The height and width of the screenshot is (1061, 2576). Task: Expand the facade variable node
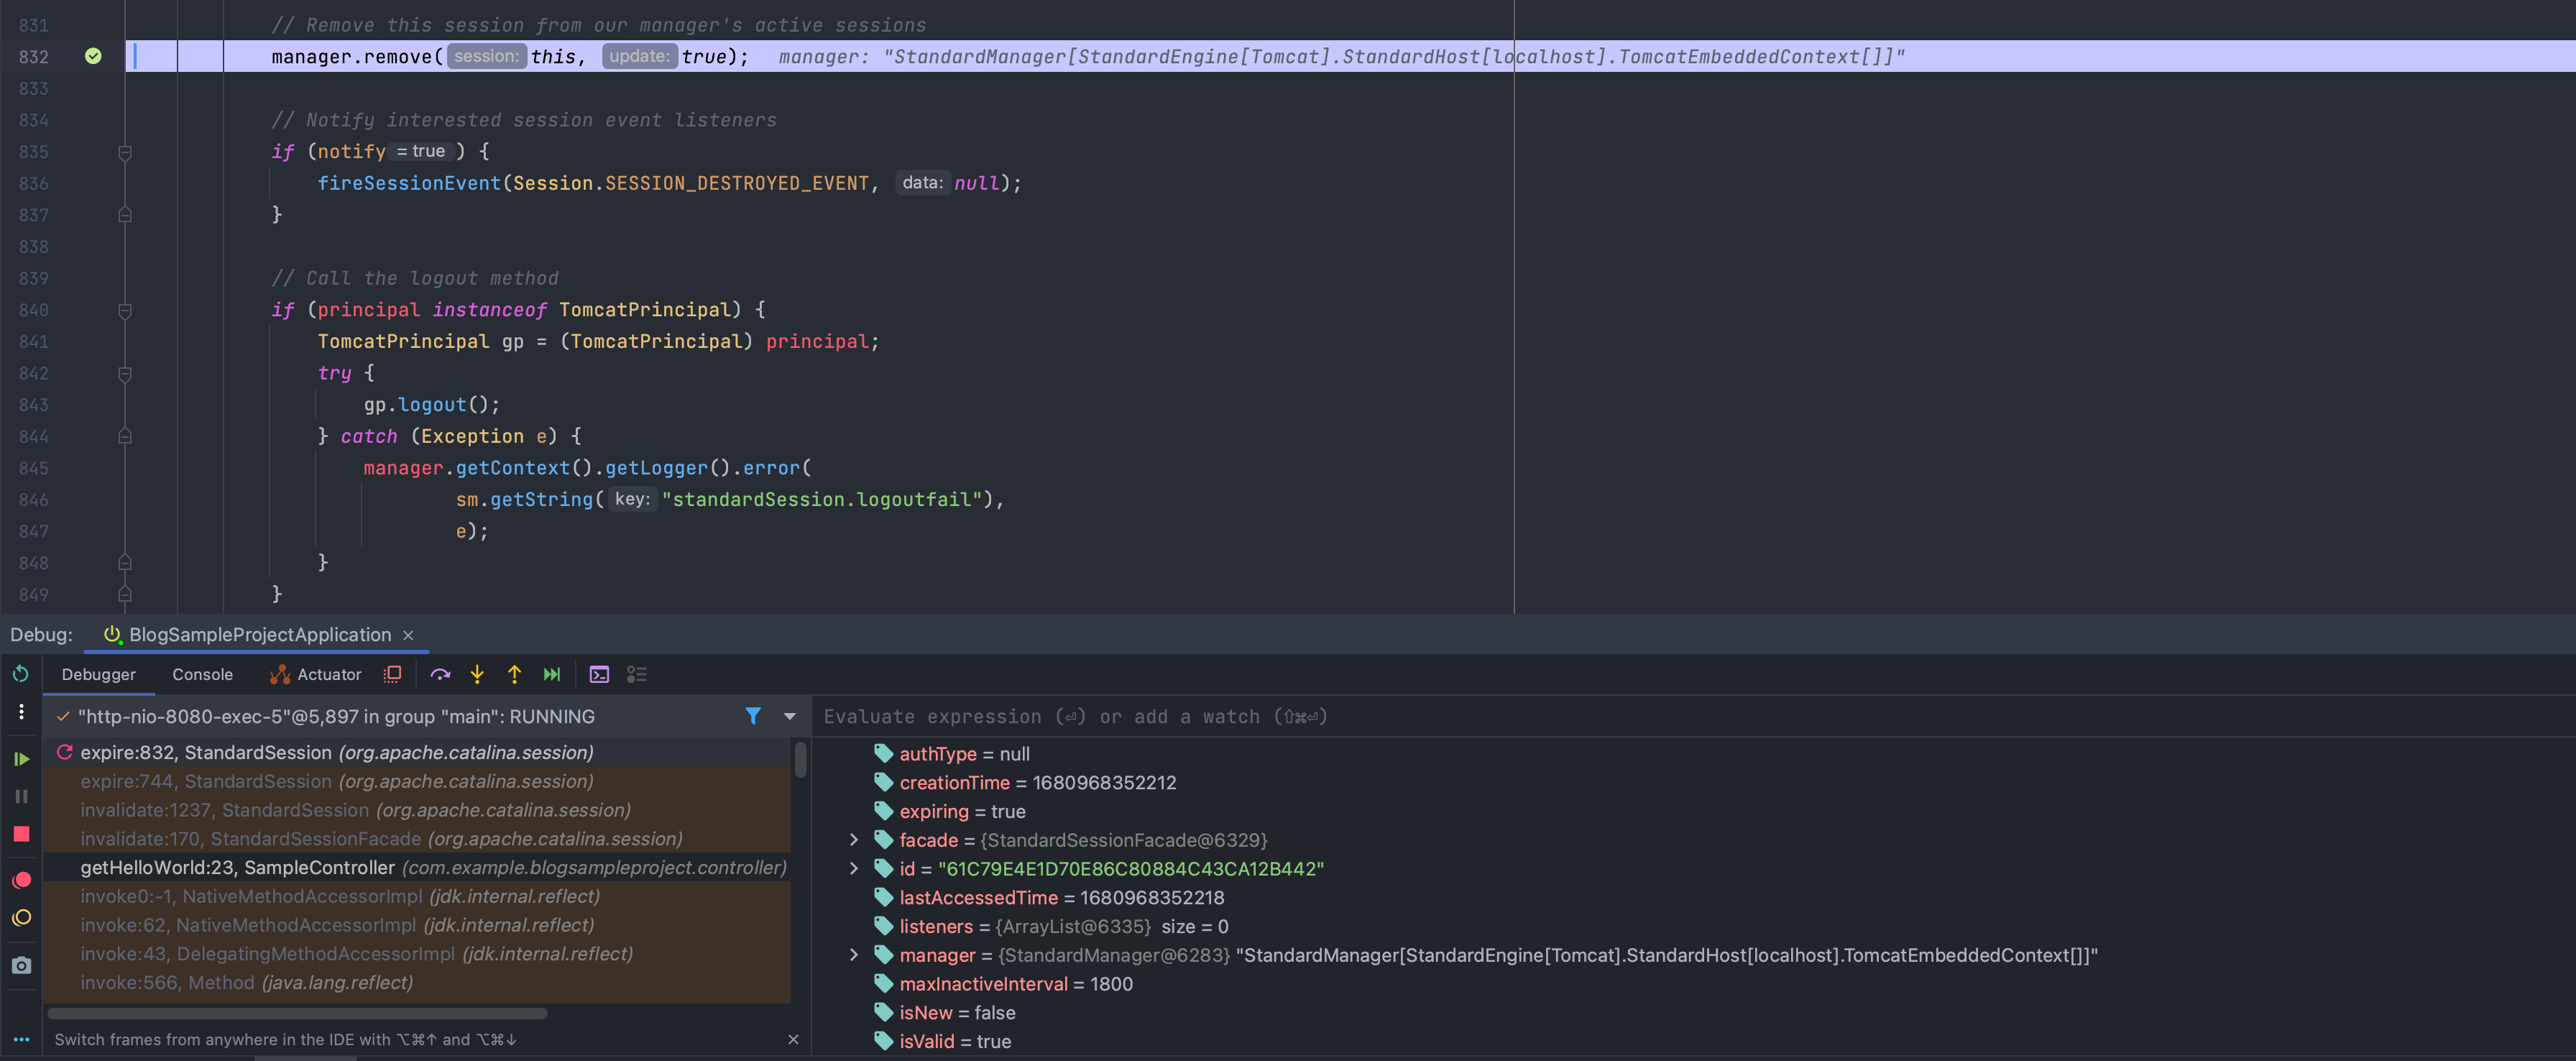tap(853, 840)
